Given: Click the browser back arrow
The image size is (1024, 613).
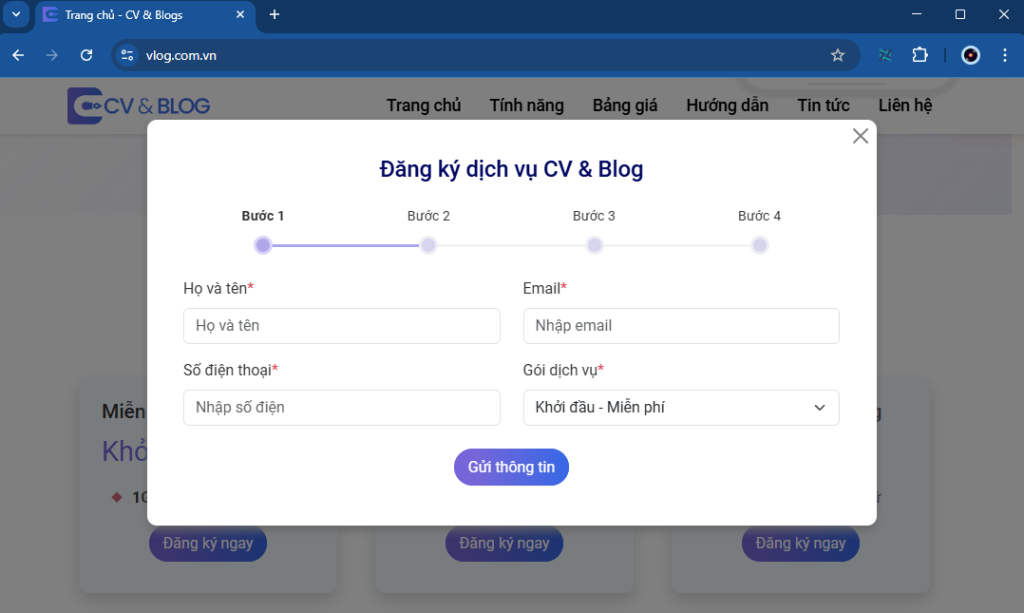Looking at the screenshot, I should [17, 55].
